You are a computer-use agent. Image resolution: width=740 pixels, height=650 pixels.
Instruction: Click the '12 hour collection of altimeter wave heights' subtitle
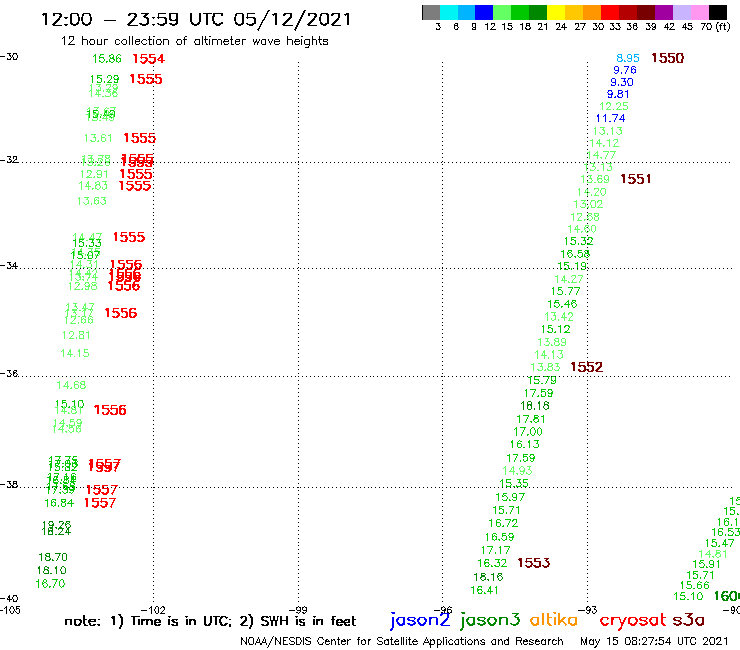(x=194, y=41)
